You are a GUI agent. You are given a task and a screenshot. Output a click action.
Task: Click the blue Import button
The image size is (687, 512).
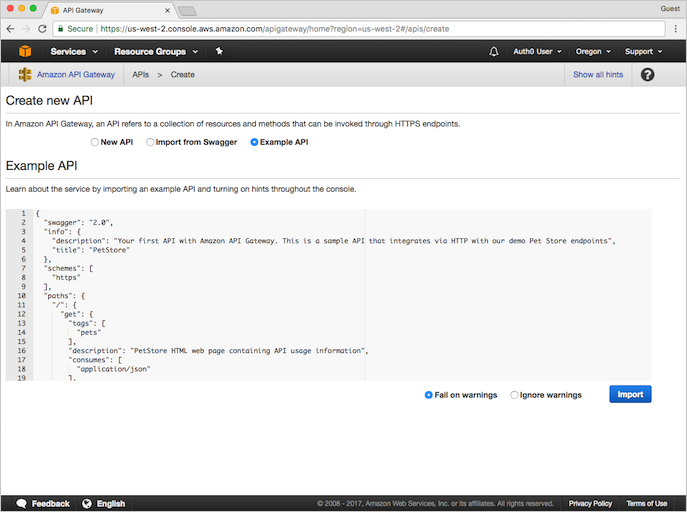[x=630, y=394]
